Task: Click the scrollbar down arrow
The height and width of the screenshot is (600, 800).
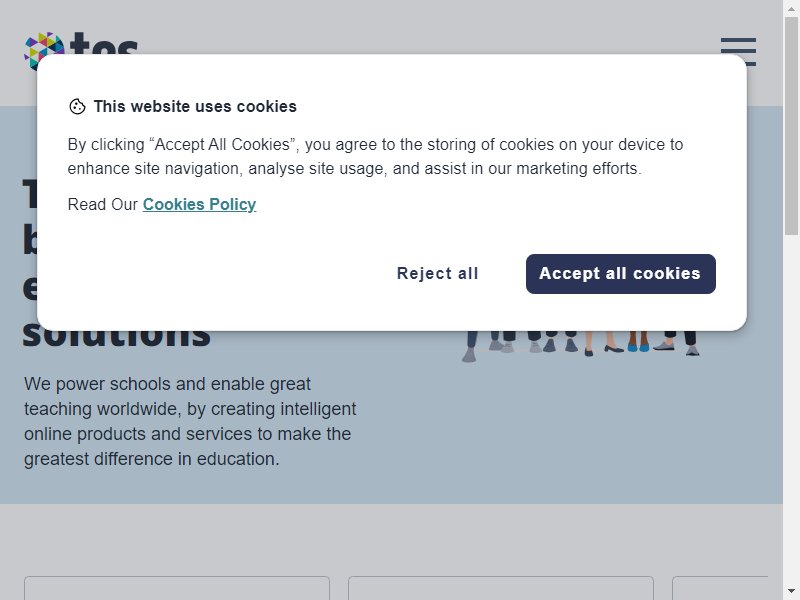Action: [x=791, y=591]
